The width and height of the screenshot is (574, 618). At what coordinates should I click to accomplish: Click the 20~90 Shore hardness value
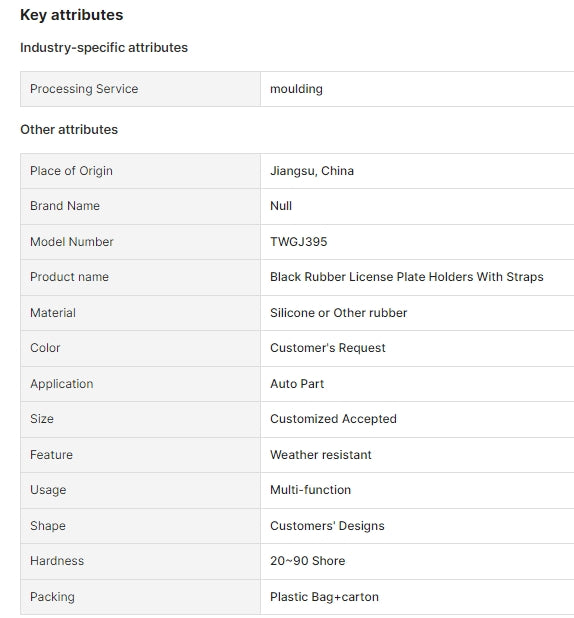[x=308, y=561]
